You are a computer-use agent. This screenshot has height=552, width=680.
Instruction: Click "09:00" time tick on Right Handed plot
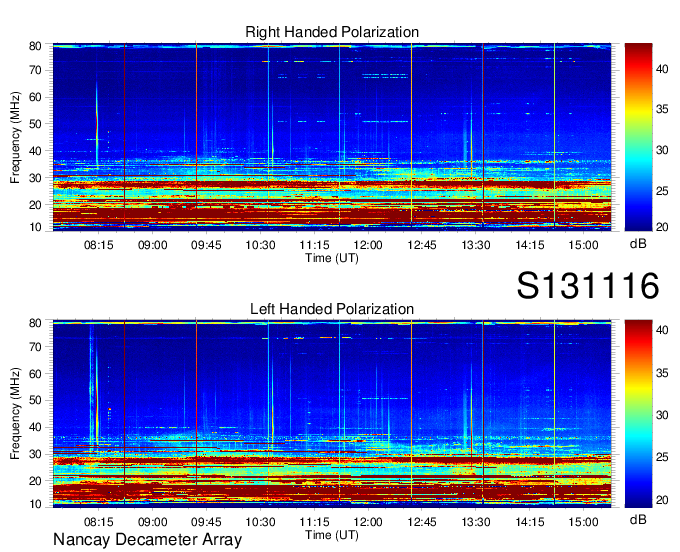coord(153,245)
